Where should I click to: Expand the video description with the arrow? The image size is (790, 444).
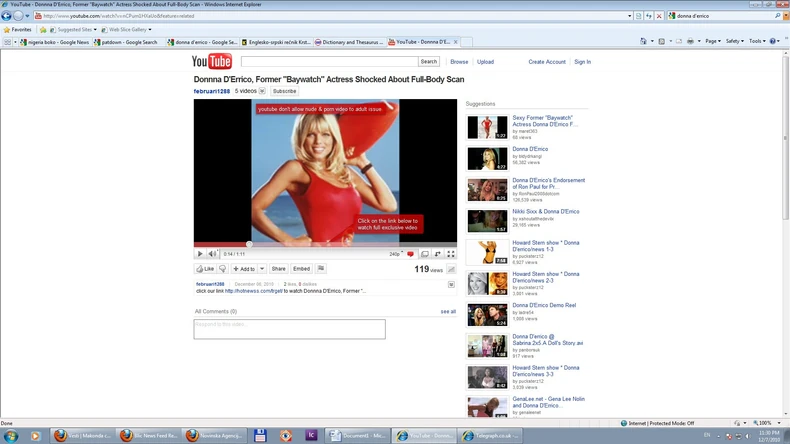coord(451,285)
